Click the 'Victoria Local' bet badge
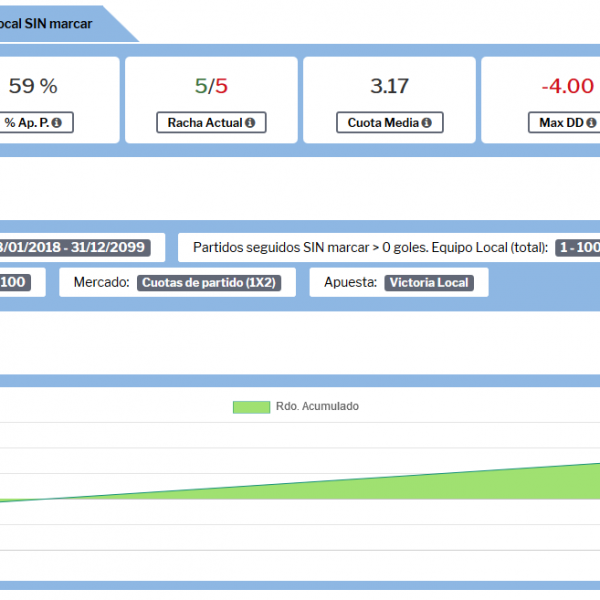Viewport: 600px width, 600px height. point(429,283)
